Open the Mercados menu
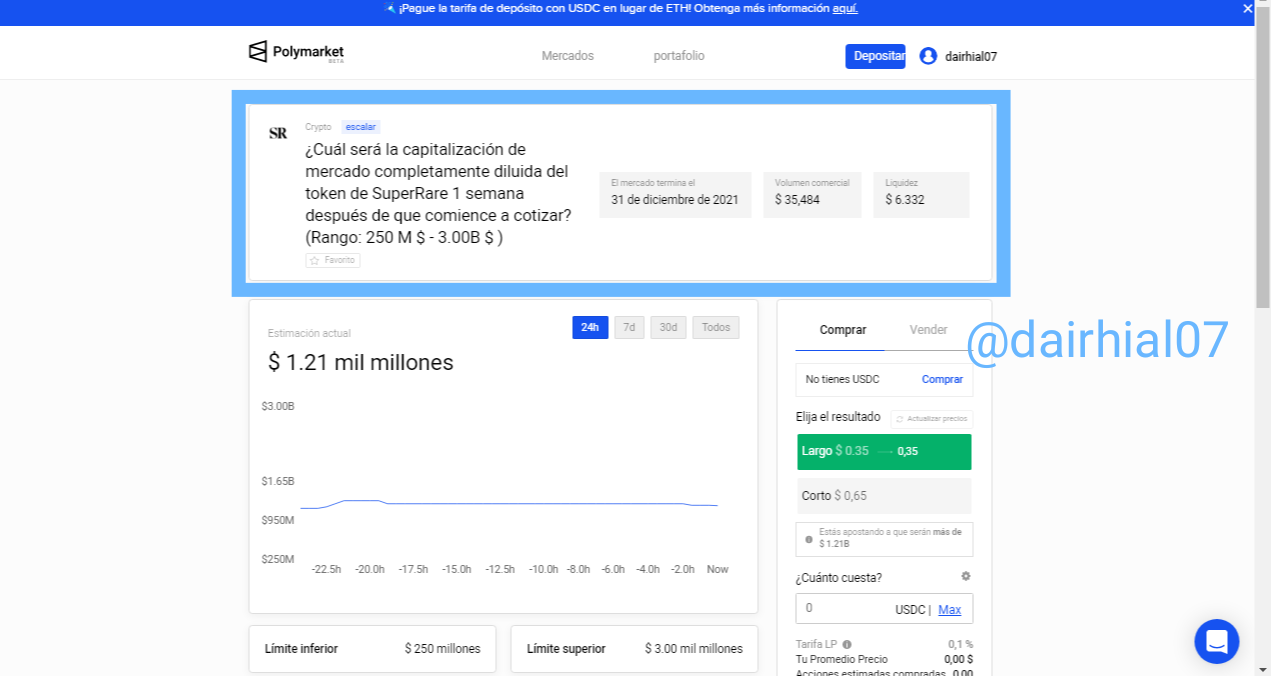The width and height of the screenshot is (1271, 676). pos(568,56)
